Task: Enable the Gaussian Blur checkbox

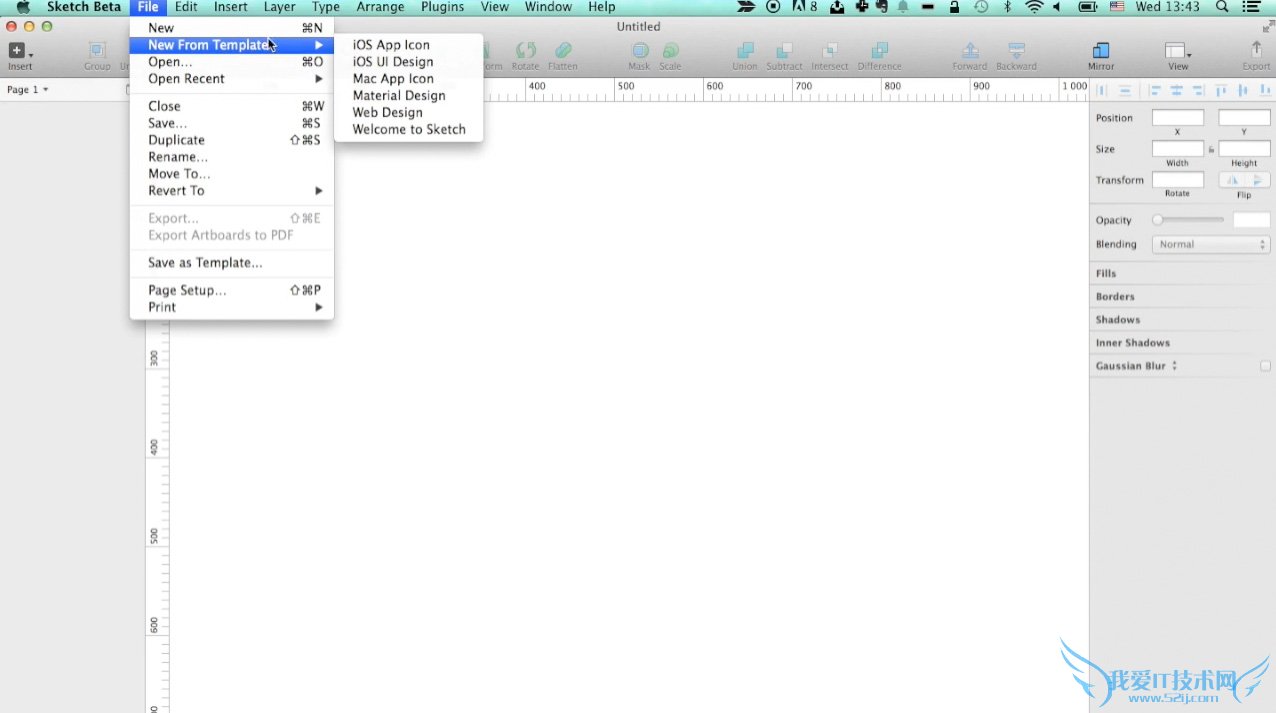Action: coord(1266,366)
